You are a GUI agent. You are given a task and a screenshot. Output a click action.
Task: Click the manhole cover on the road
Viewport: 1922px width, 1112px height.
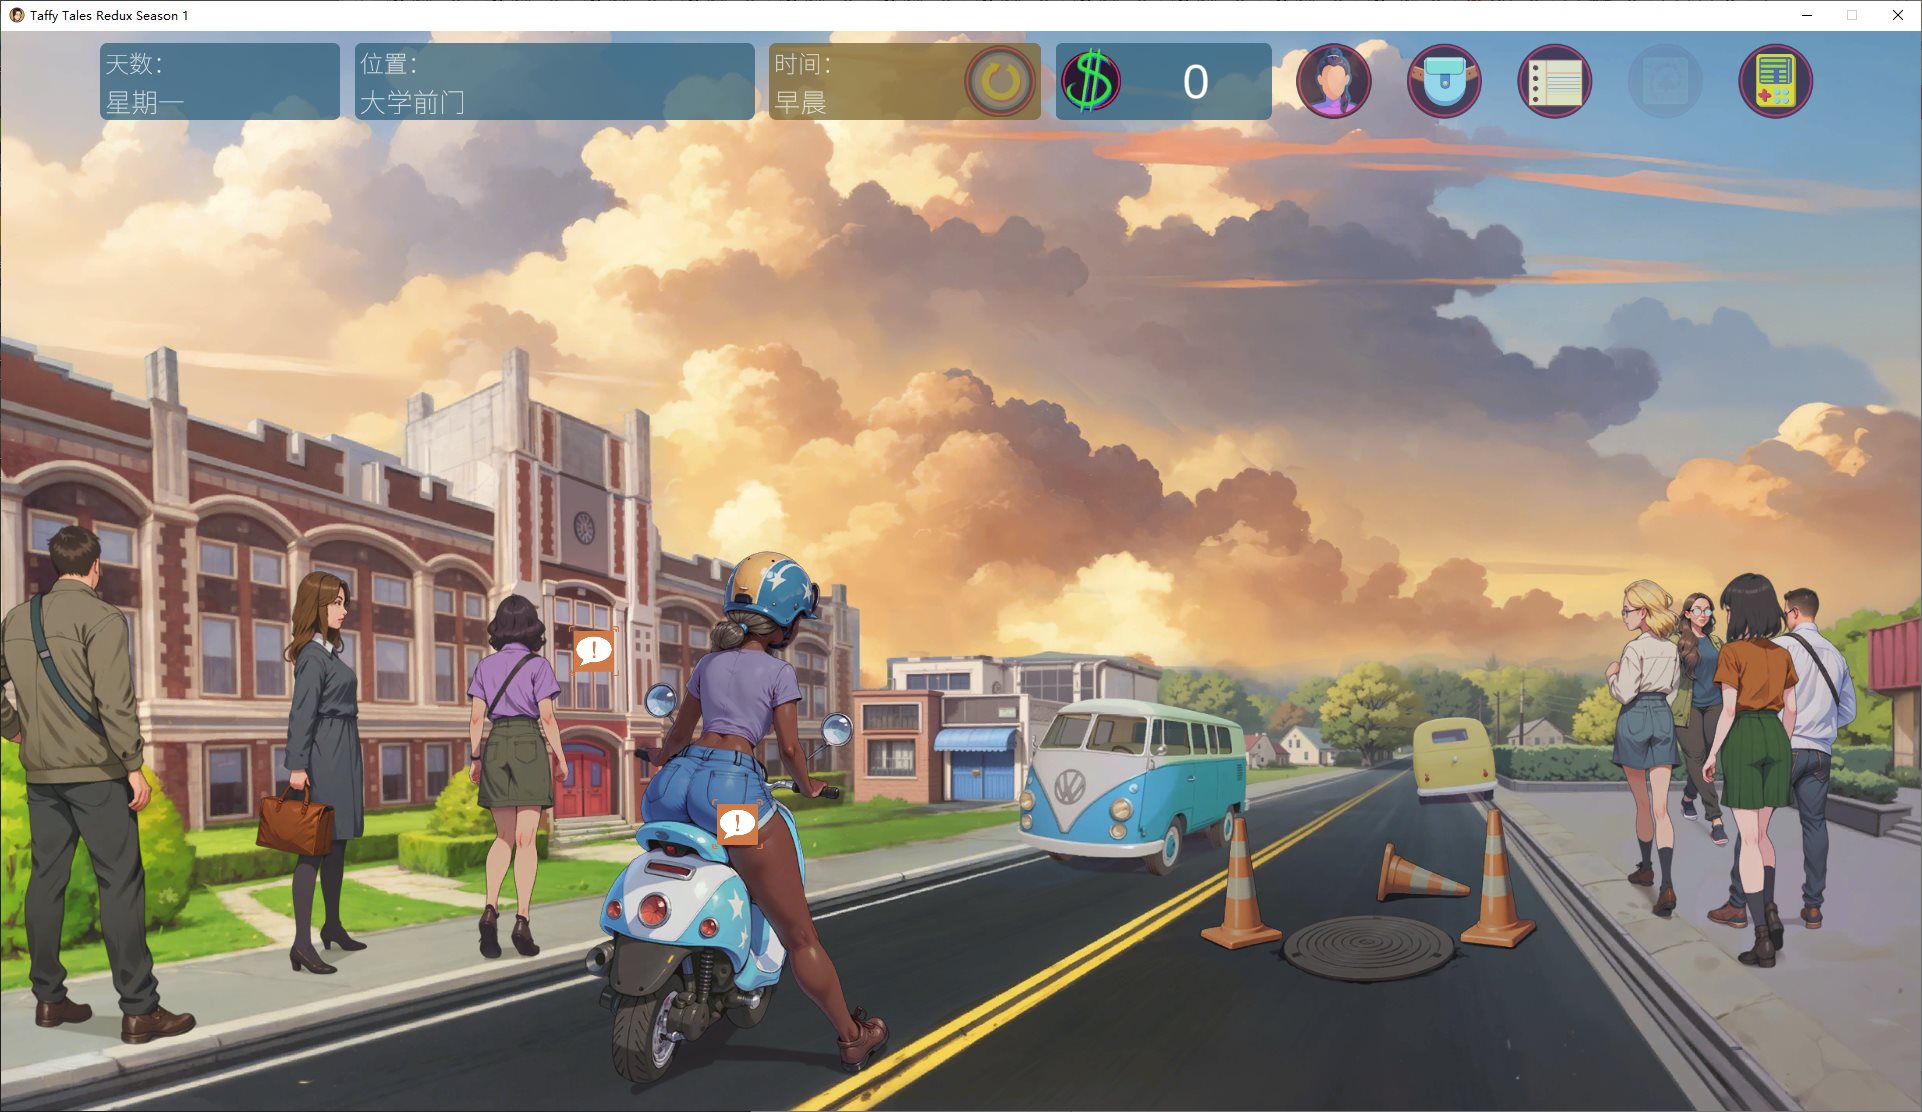tap(1368, 945)
